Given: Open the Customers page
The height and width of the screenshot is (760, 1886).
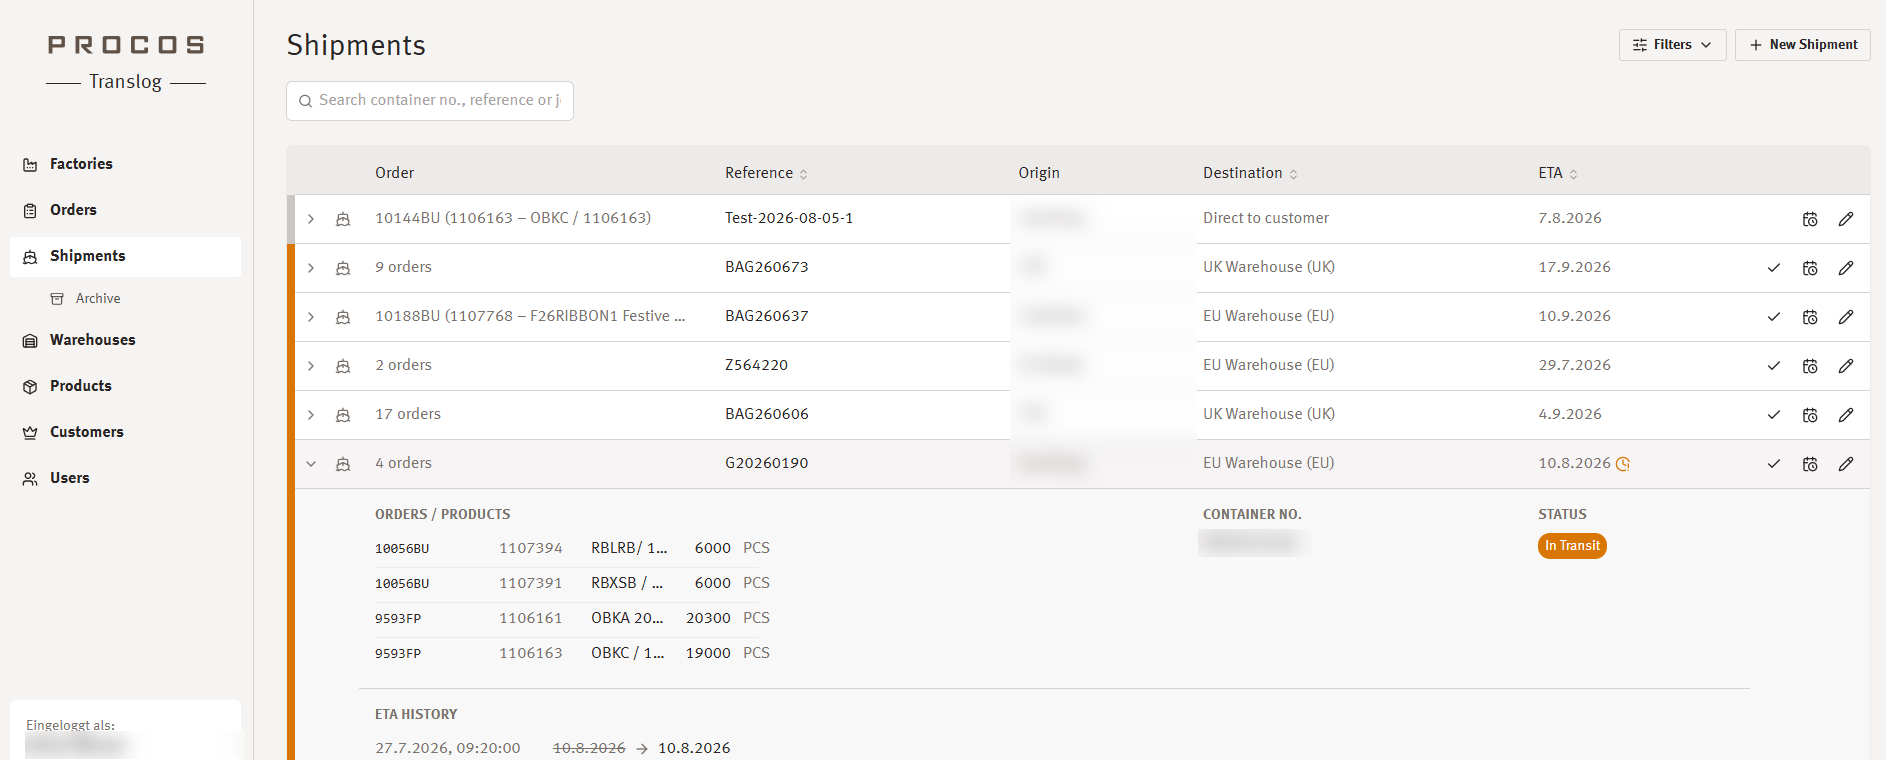Looking at the screenshot, I should tap(125, 432).
